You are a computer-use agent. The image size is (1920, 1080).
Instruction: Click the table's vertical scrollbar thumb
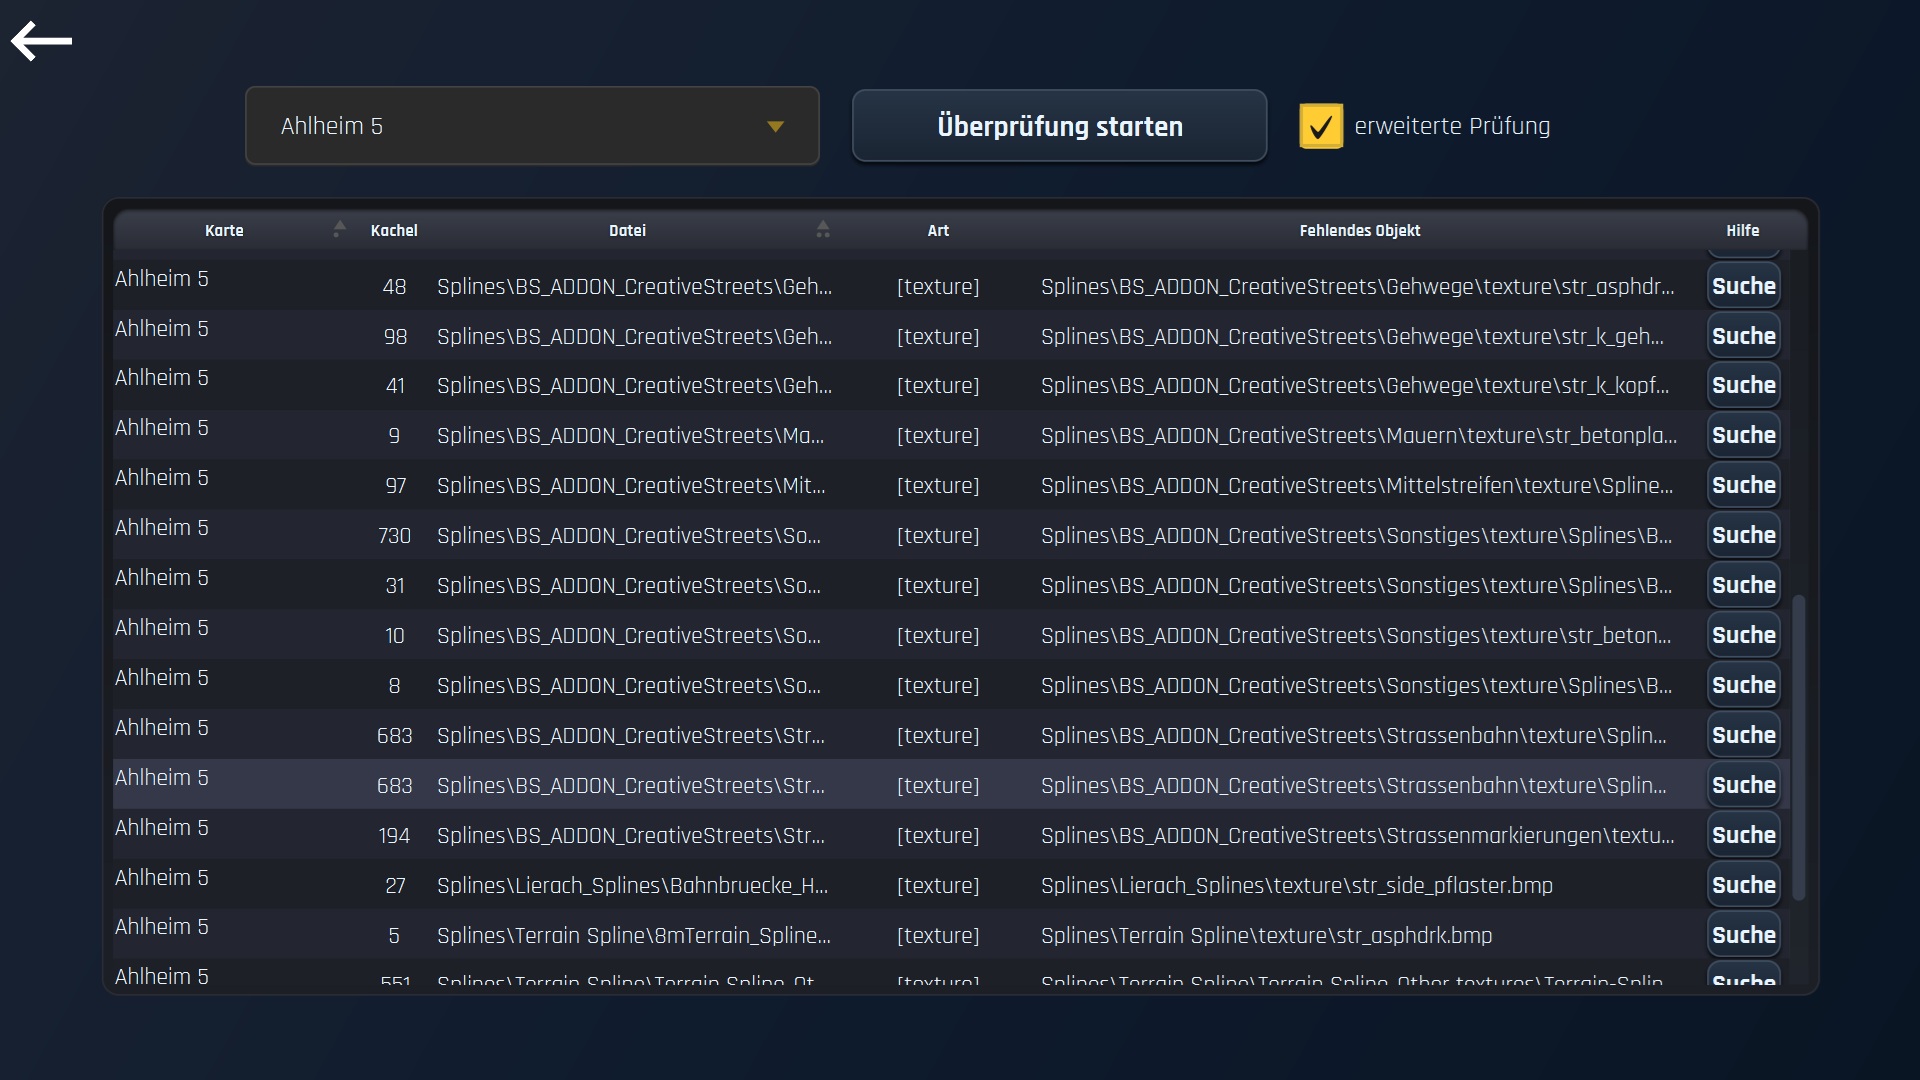1798,747
